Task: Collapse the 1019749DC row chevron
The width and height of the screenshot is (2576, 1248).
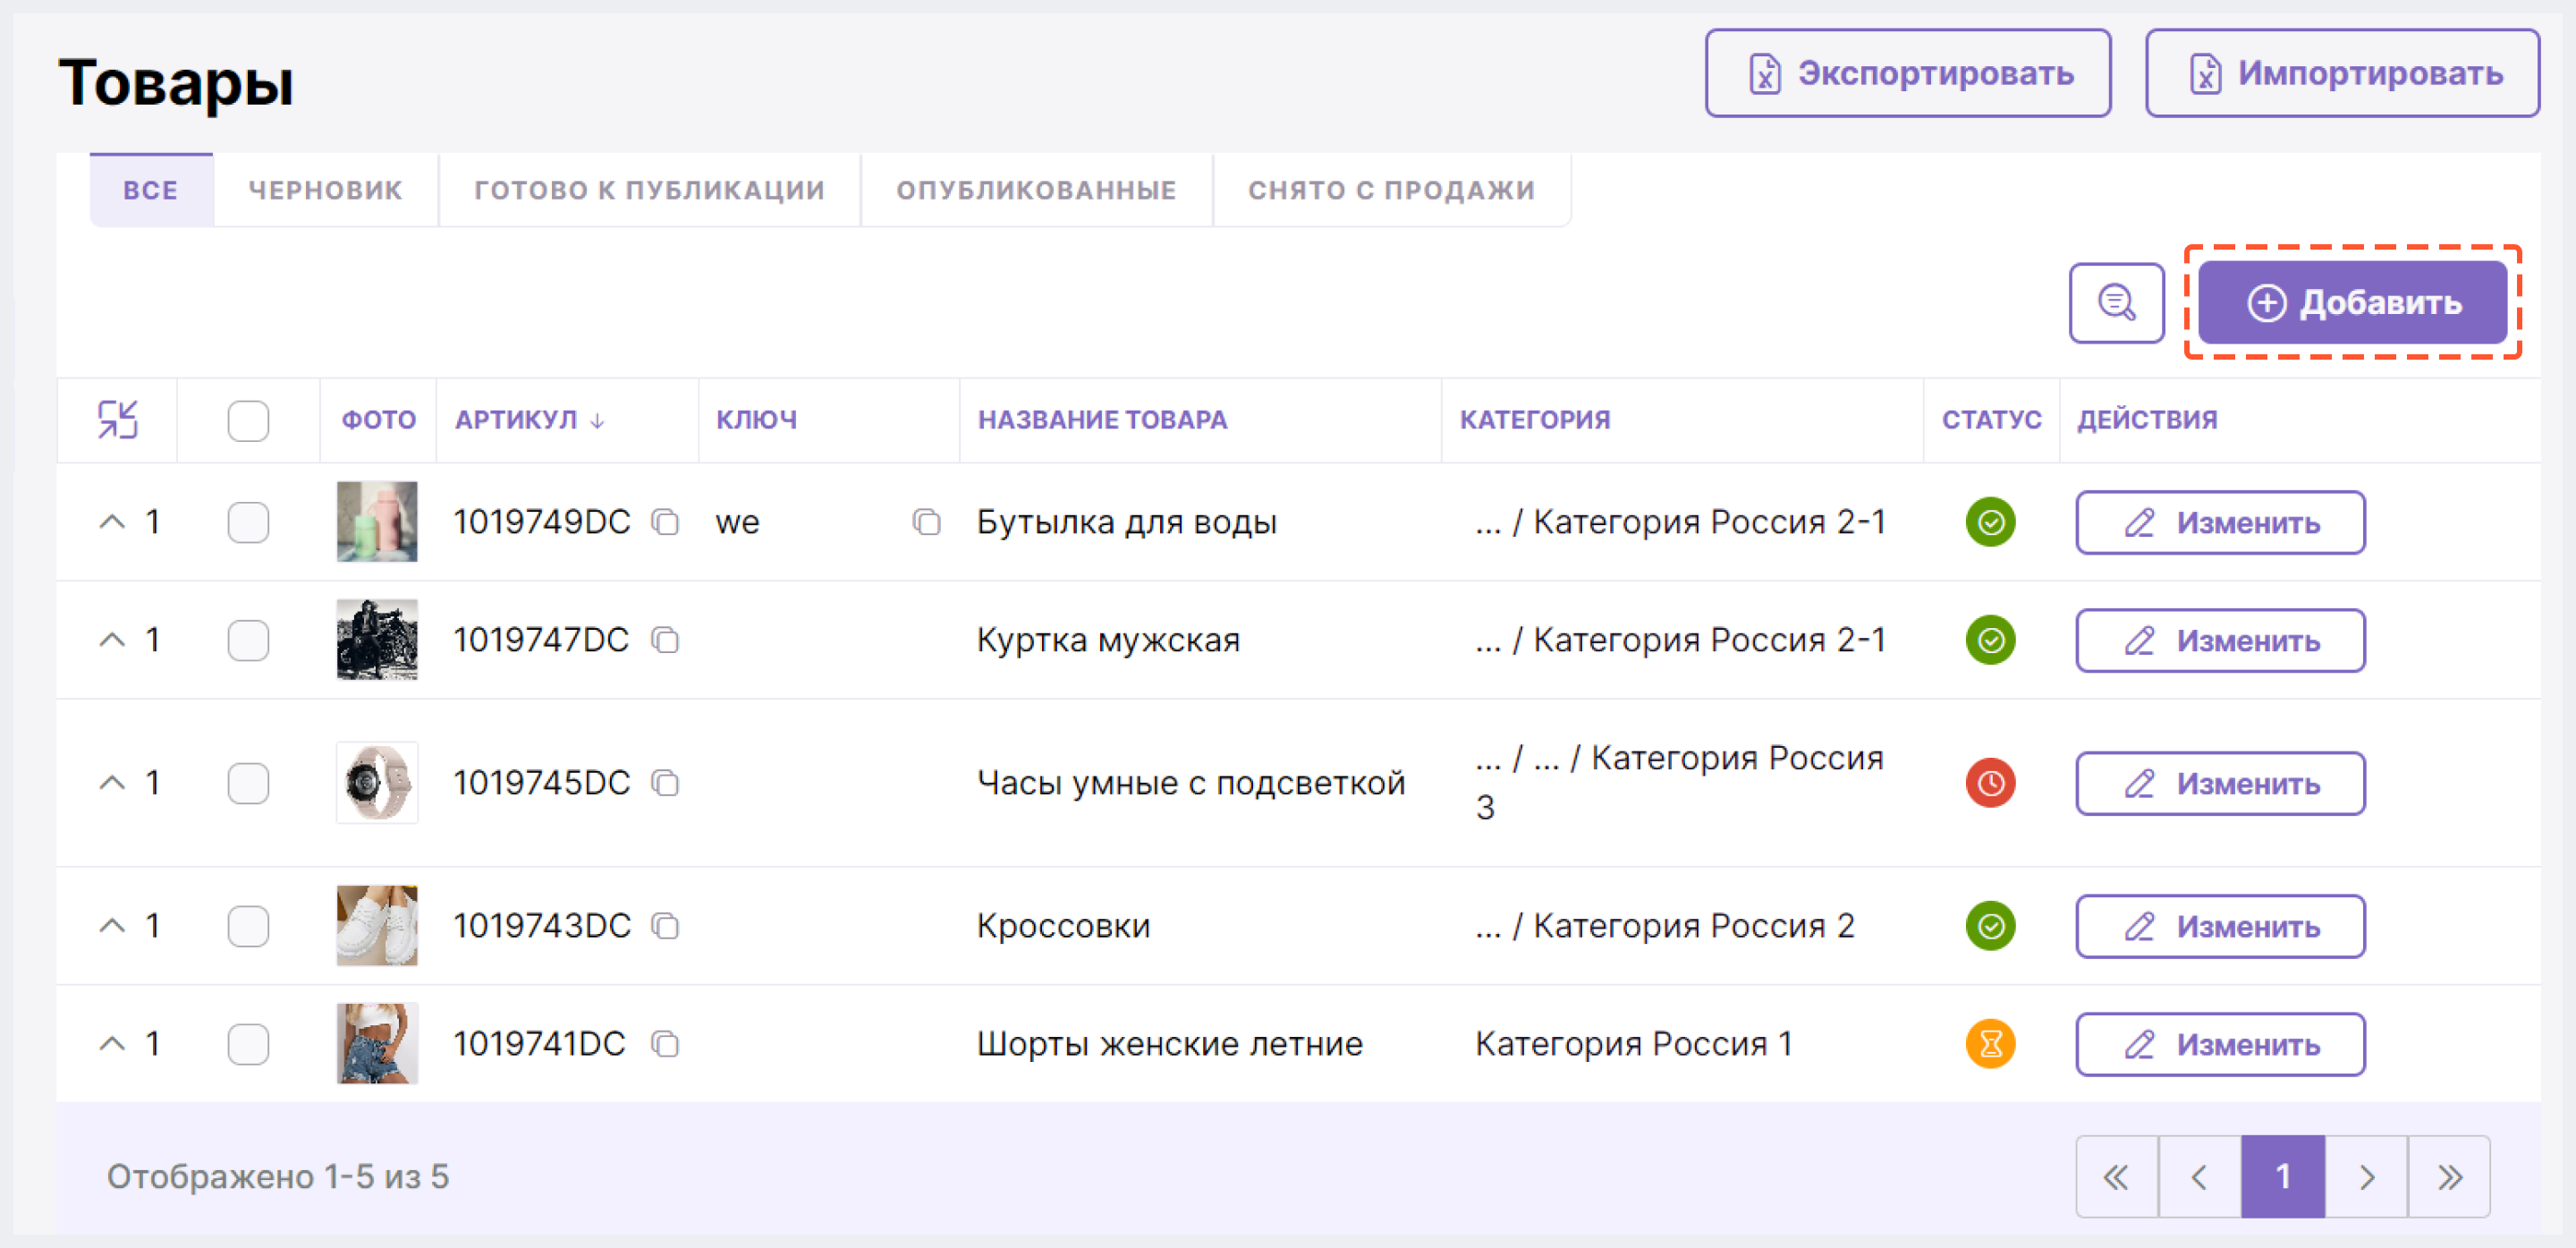Action: [x=112, y=522]
